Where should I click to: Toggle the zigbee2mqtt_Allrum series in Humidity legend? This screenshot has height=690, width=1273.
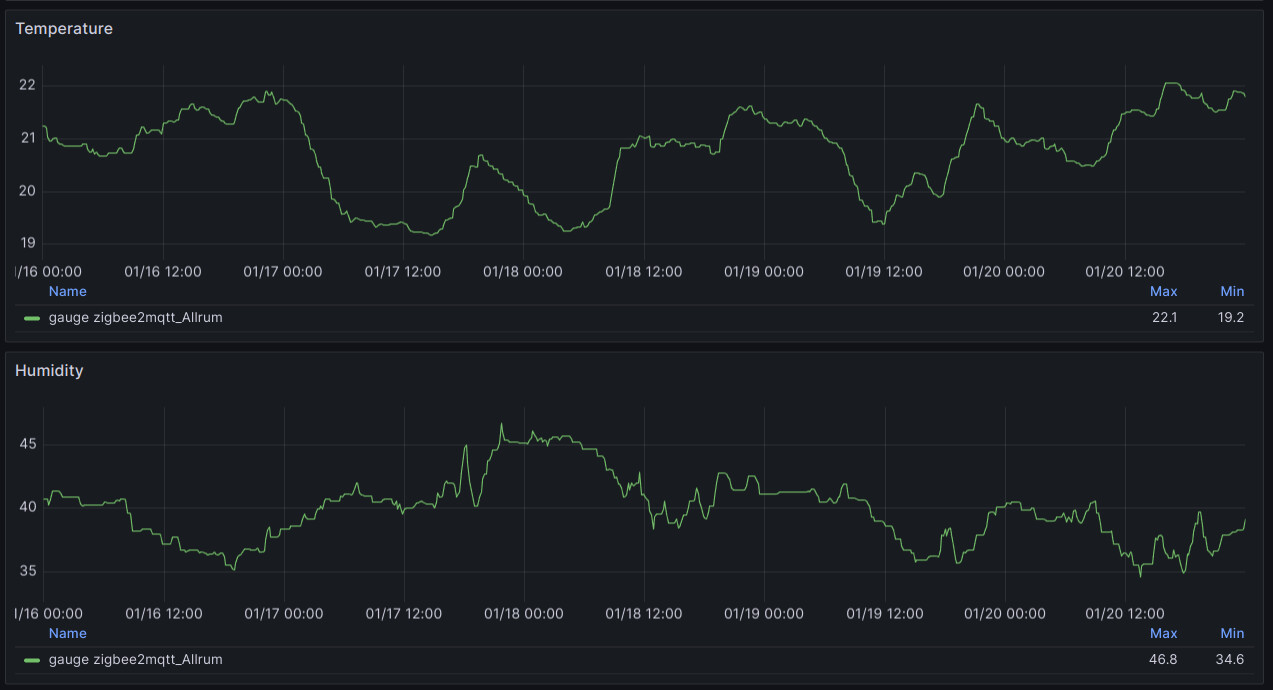[135, 660]
